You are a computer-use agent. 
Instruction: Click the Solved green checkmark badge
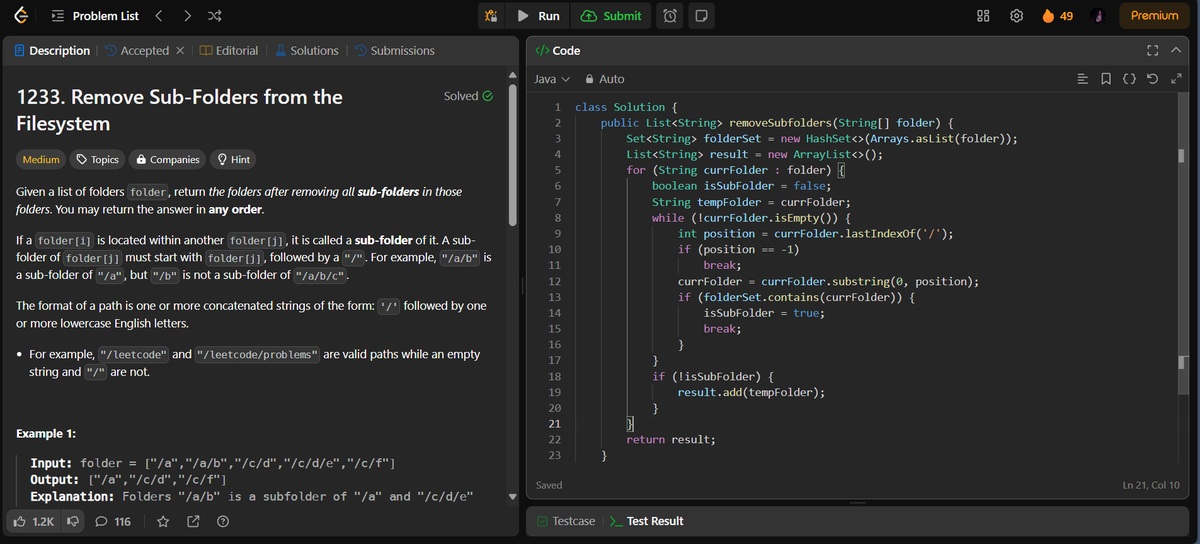(x=468, y=96)
